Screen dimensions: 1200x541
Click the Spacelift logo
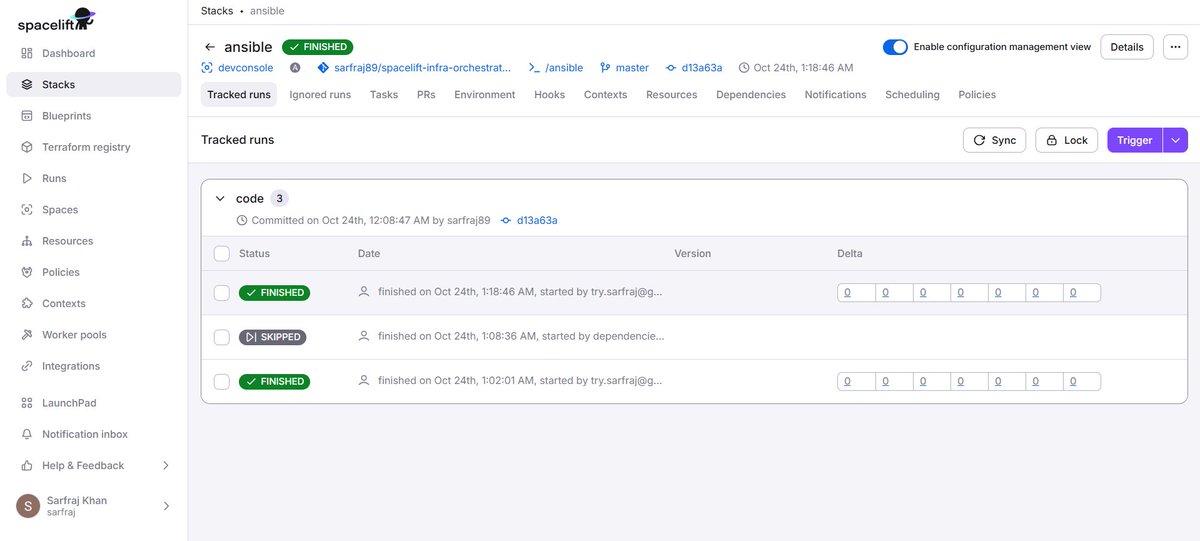pyautogui.click(x=56, y=19)
